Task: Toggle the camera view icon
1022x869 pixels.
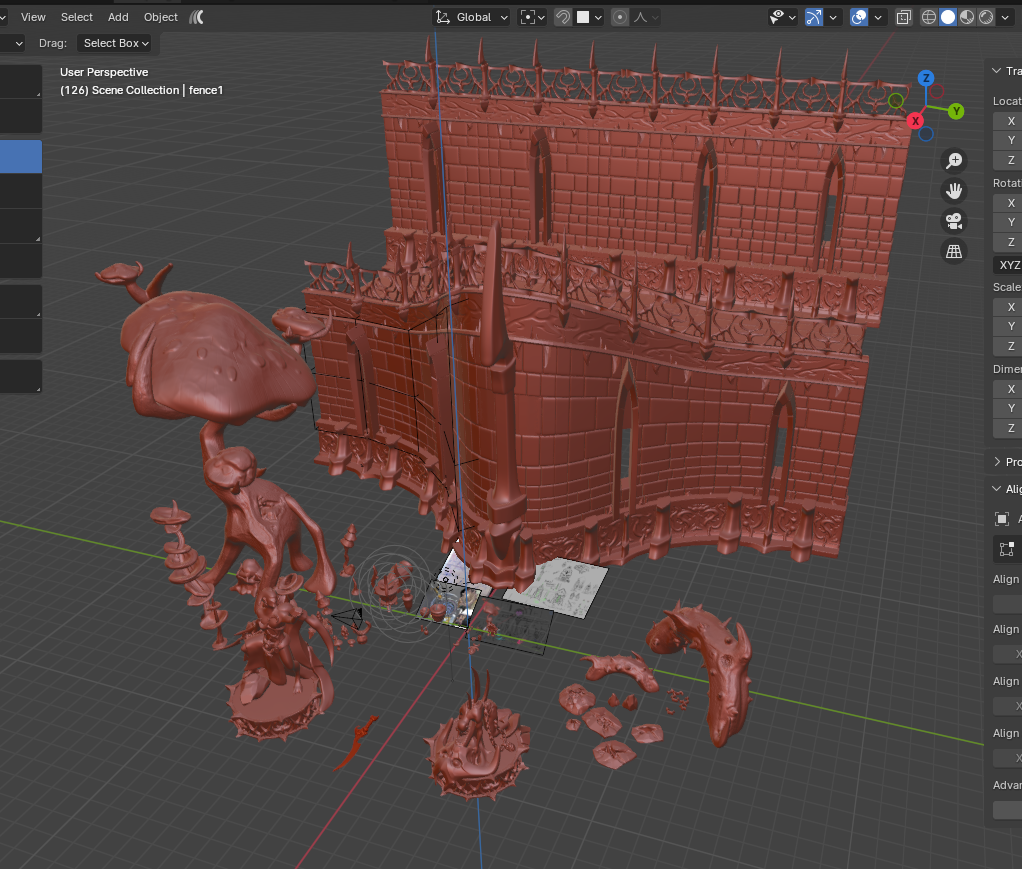Action: [954, 221]
